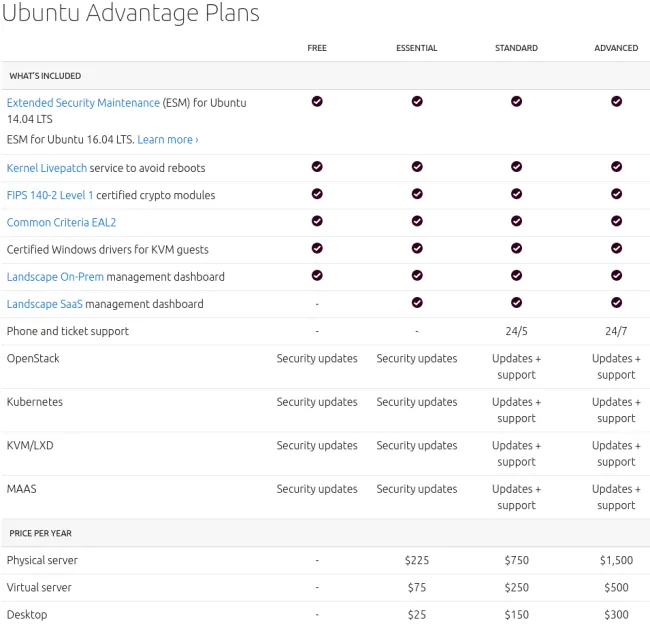Viewport: 650px width, 624px height.
Task: Select the STANDARD column header
Action: (517, 48)
